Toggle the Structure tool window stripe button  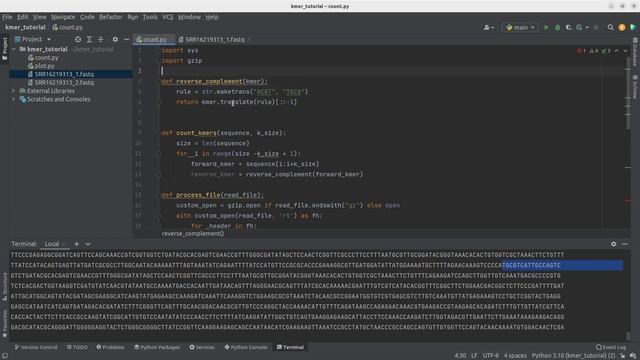coord(4,287)
